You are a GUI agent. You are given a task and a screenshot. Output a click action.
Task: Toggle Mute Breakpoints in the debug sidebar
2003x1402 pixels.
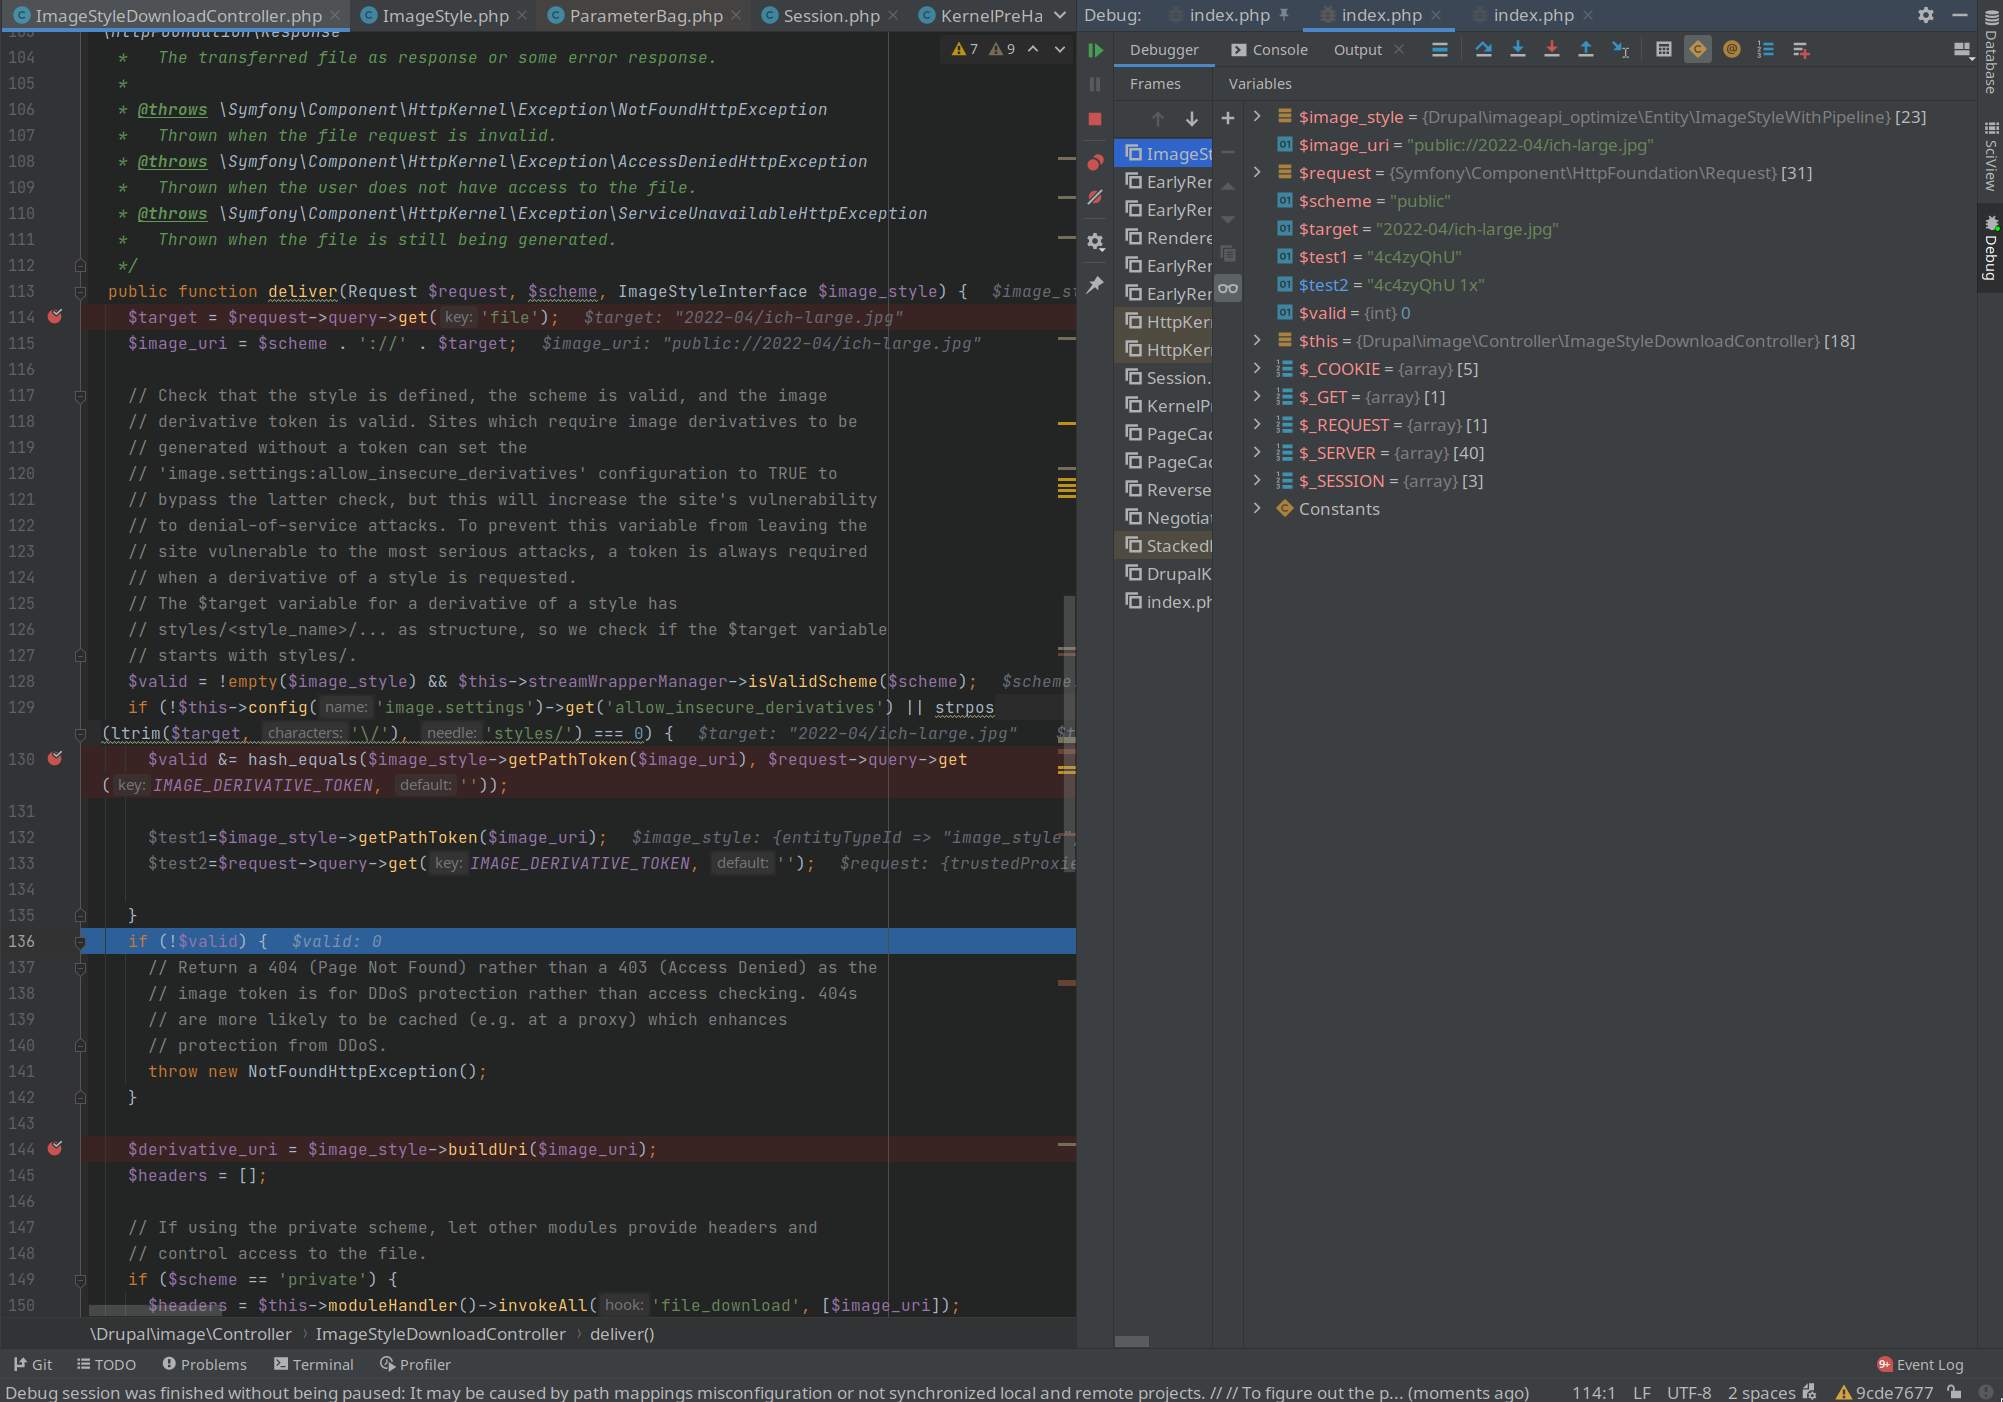[1095, 198]
